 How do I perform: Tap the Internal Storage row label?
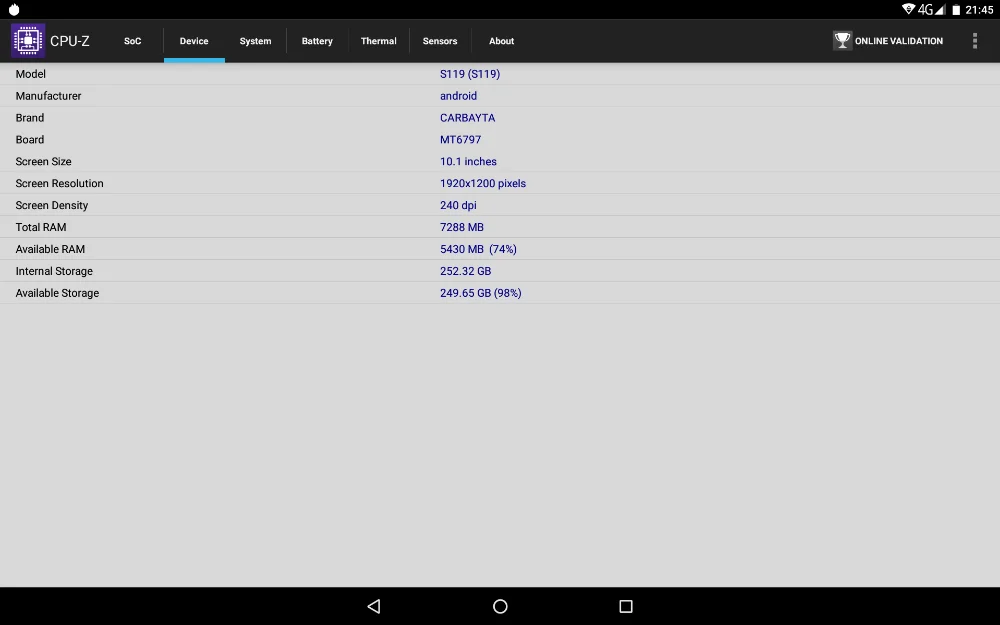54,271
